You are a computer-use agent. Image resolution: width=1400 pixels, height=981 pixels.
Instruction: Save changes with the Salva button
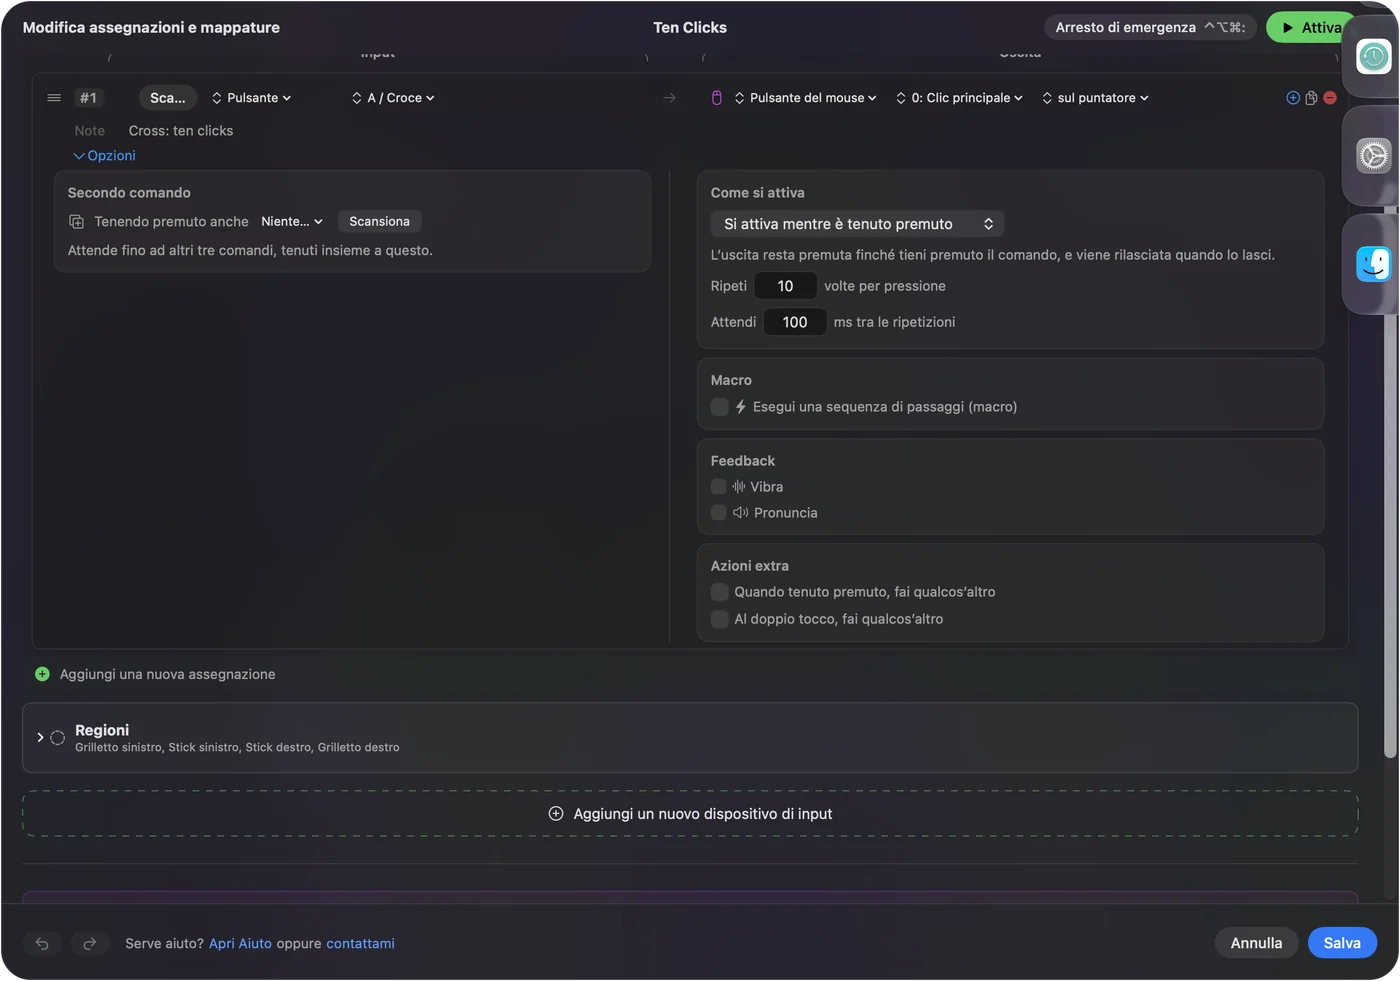click(x=1342, y=943)
